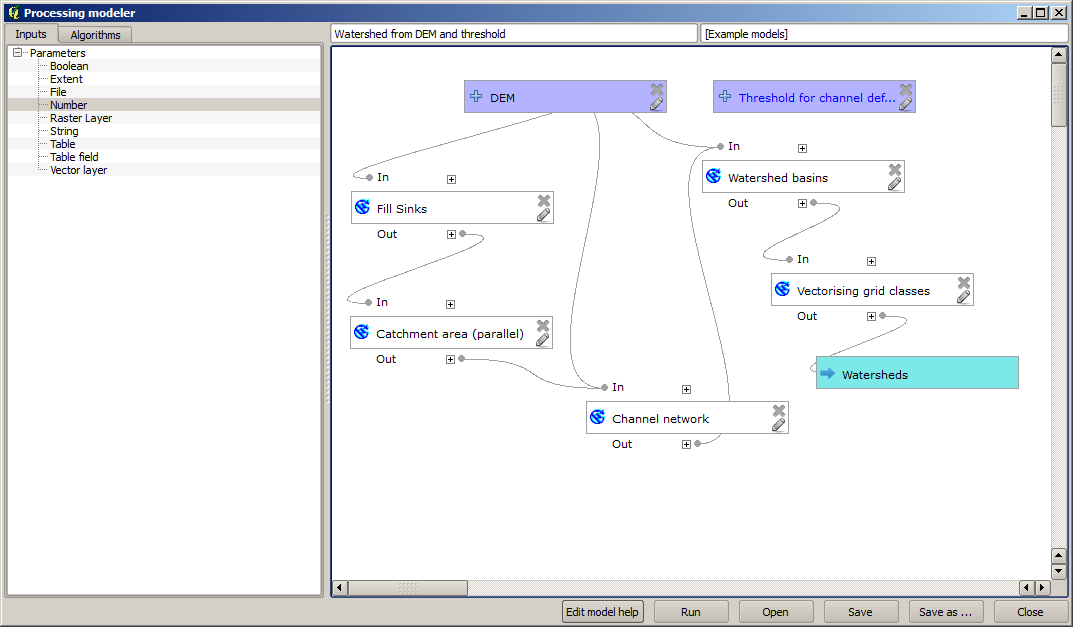Expand the Out connector of Fill Sinks
1073x627 pixels.
coord(451,233)
